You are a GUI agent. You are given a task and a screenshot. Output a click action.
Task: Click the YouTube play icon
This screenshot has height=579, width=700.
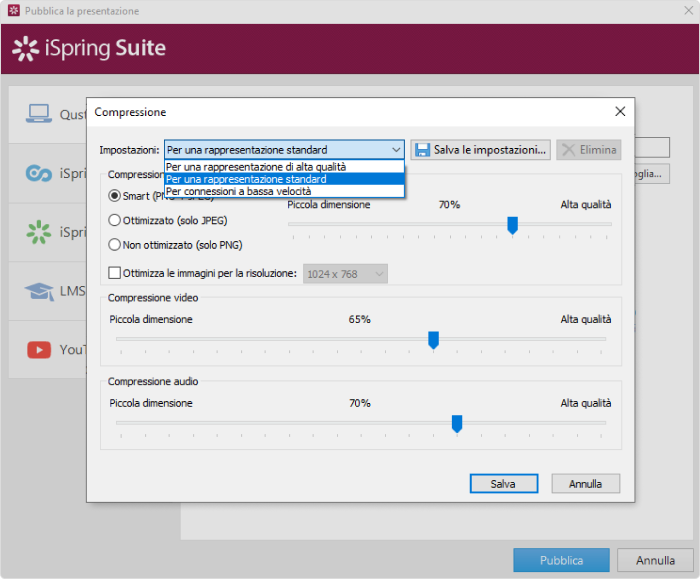(39, 350)
